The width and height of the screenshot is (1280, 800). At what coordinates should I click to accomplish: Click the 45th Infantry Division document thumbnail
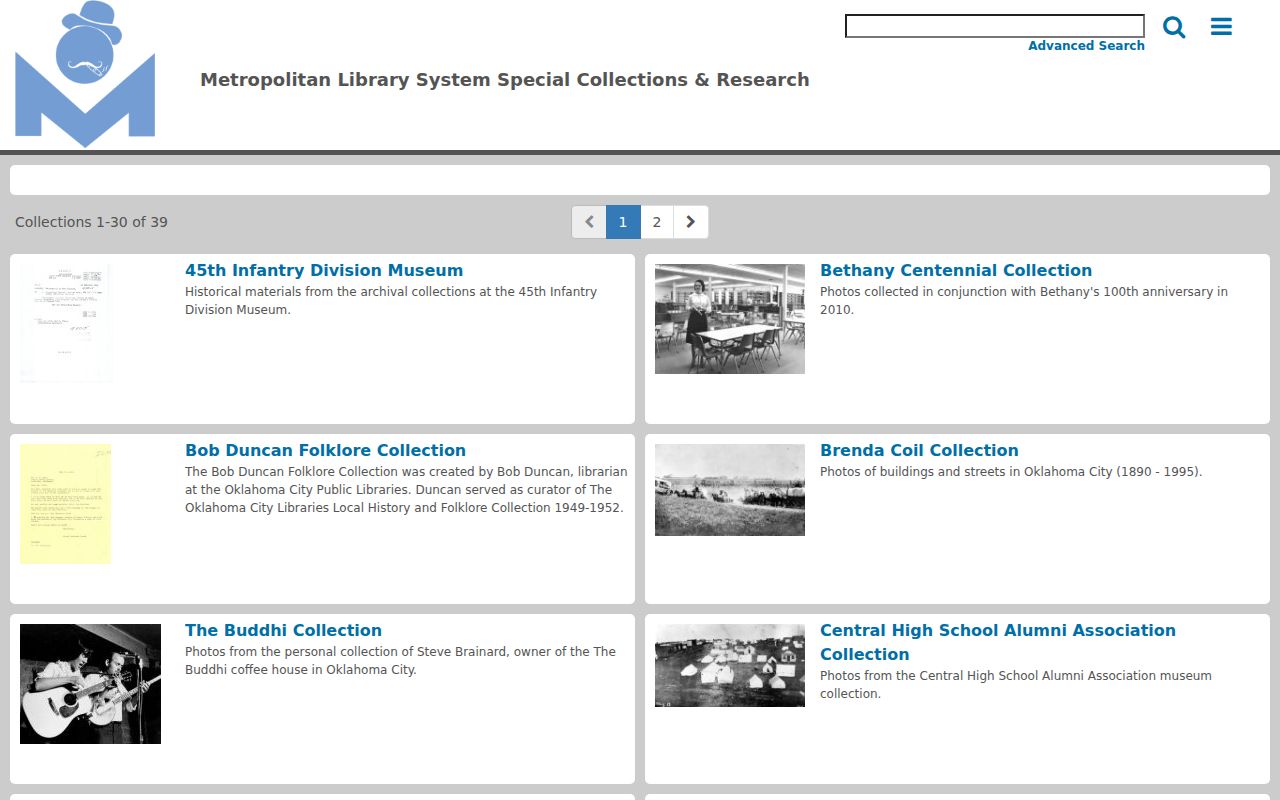tap(66, 323)
